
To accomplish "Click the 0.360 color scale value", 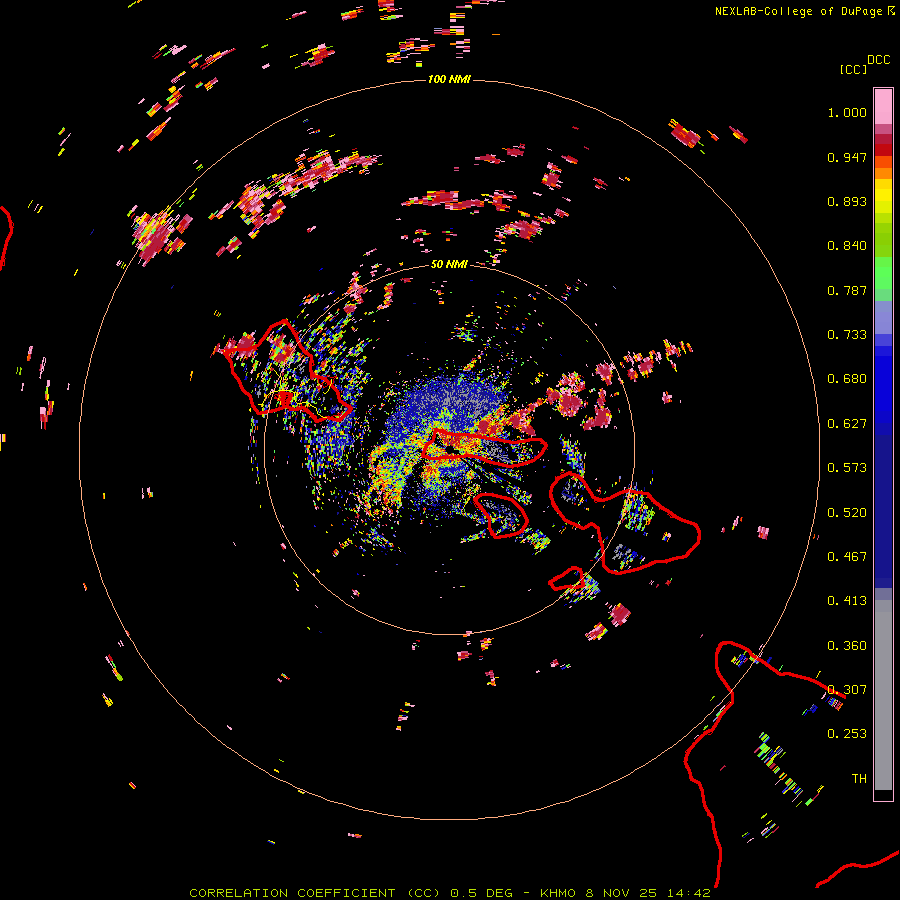I will pos(847,646).
